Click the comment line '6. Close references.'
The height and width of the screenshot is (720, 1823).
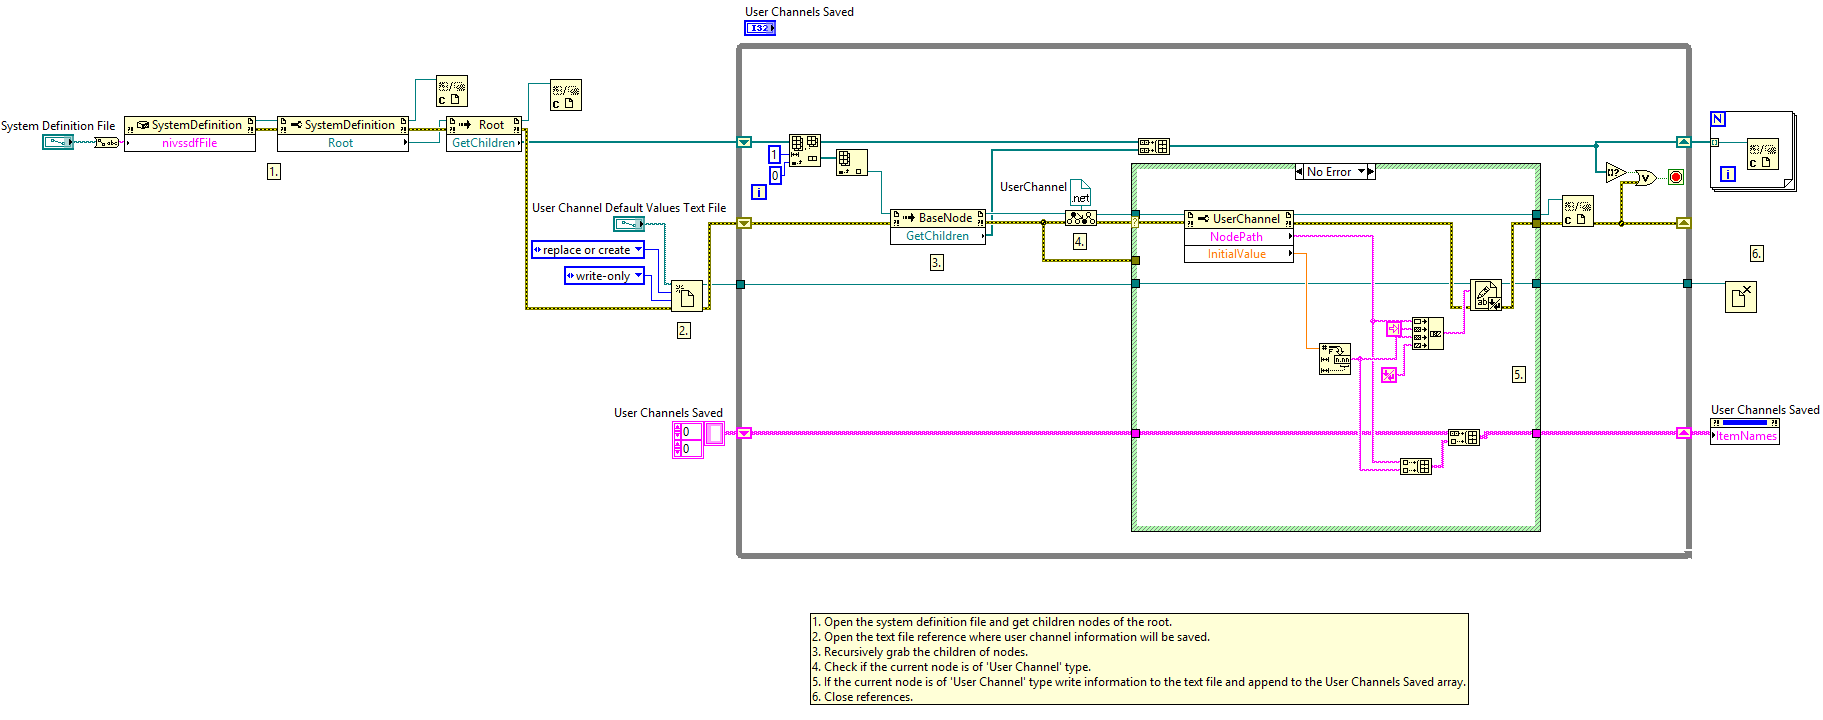tap(862, 697)
